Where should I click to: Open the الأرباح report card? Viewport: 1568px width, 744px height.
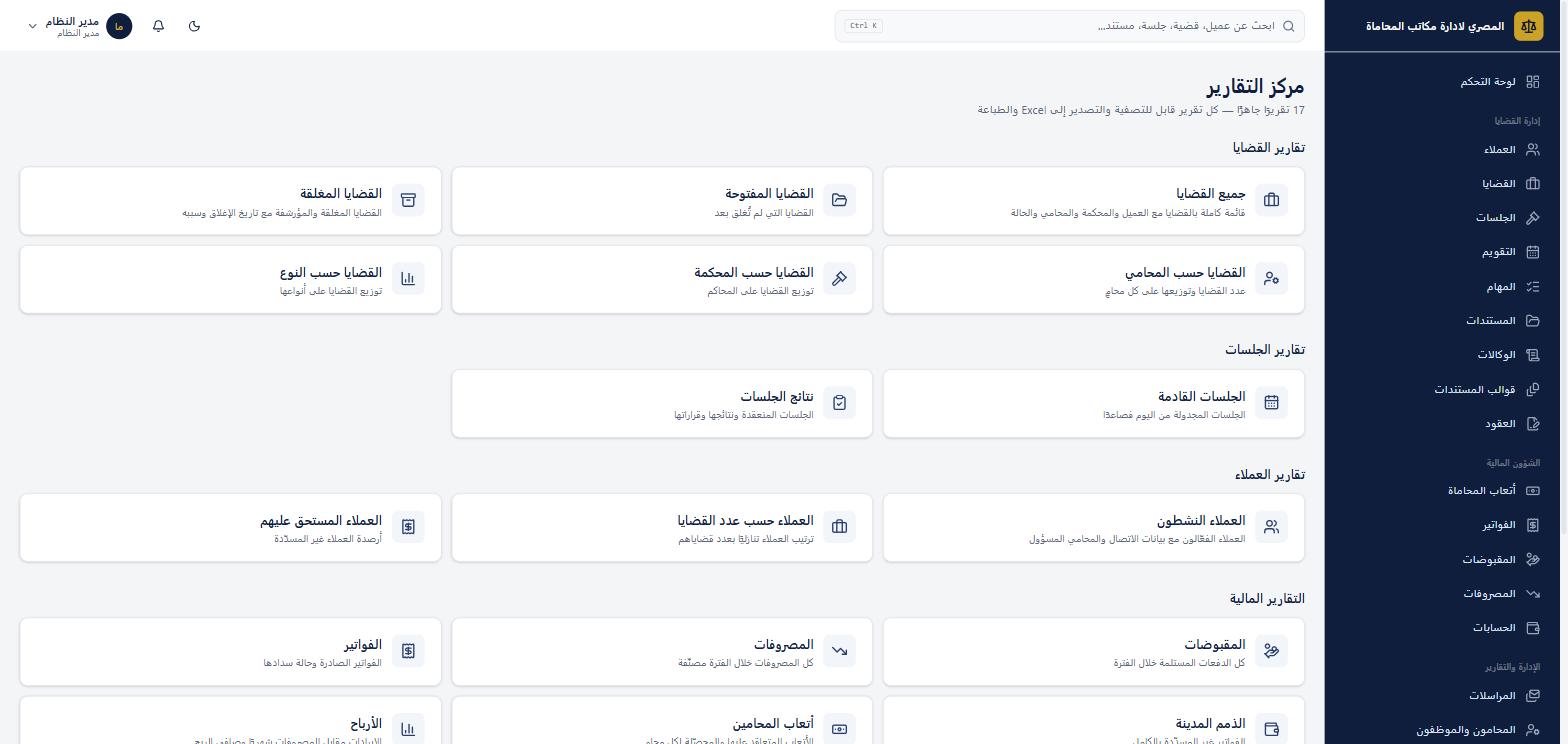click(230, 721)
